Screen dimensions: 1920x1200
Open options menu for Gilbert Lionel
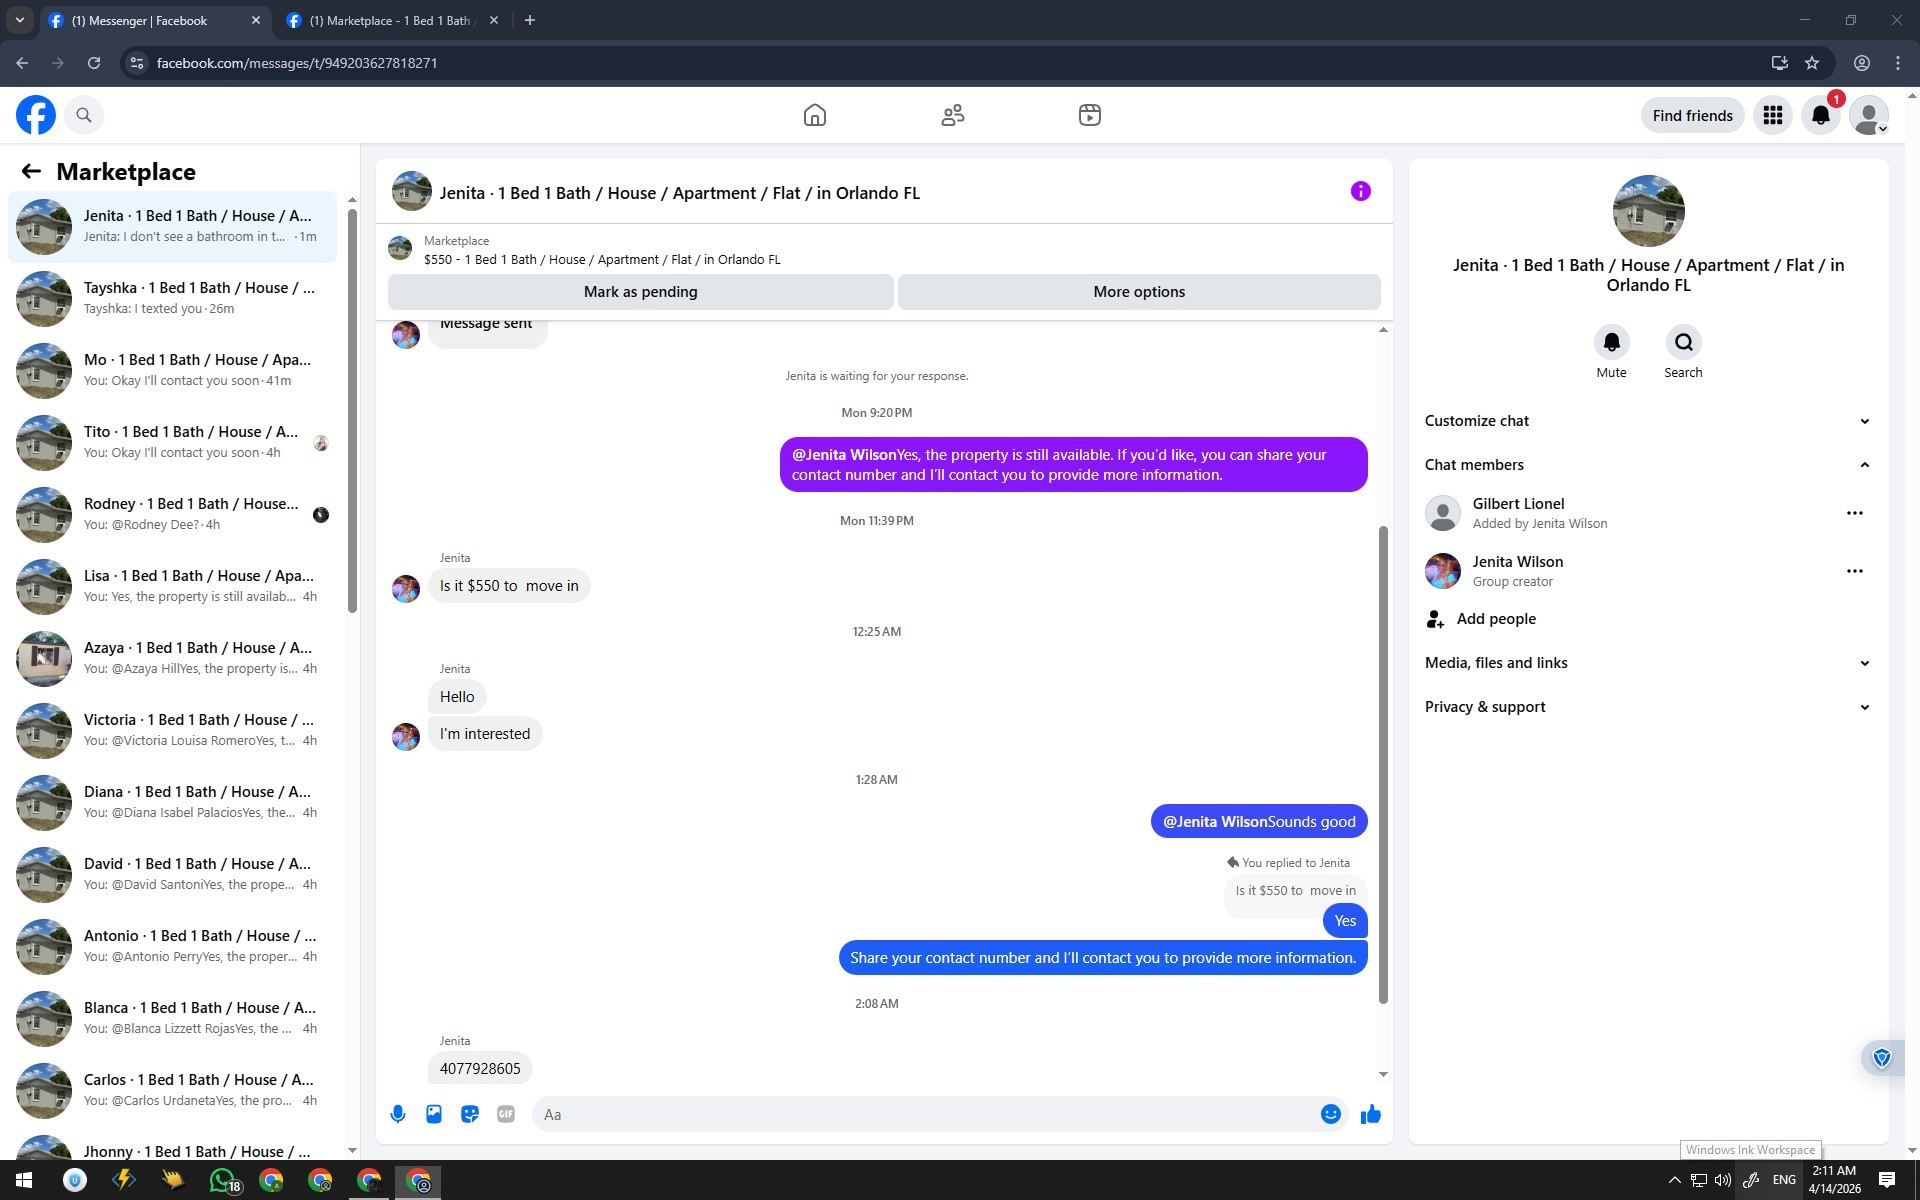1854,513
